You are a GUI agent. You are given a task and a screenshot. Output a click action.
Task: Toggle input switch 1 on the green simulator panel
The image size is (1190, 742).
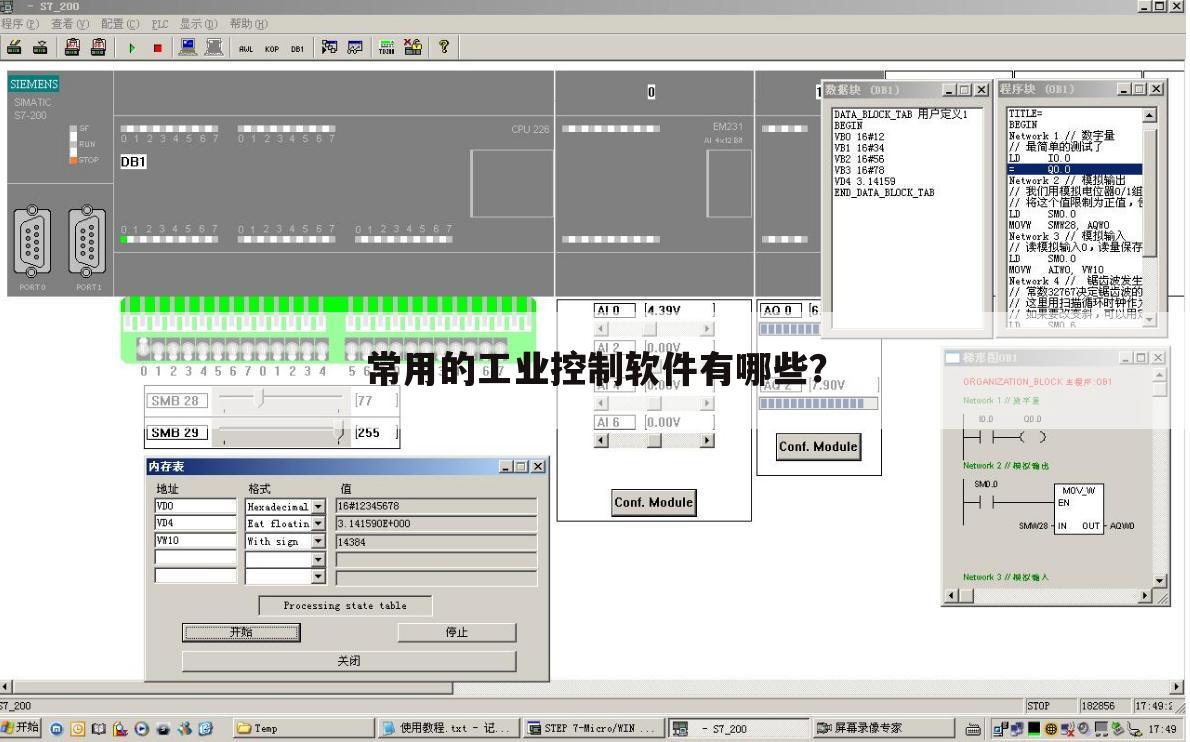point(158,350)
